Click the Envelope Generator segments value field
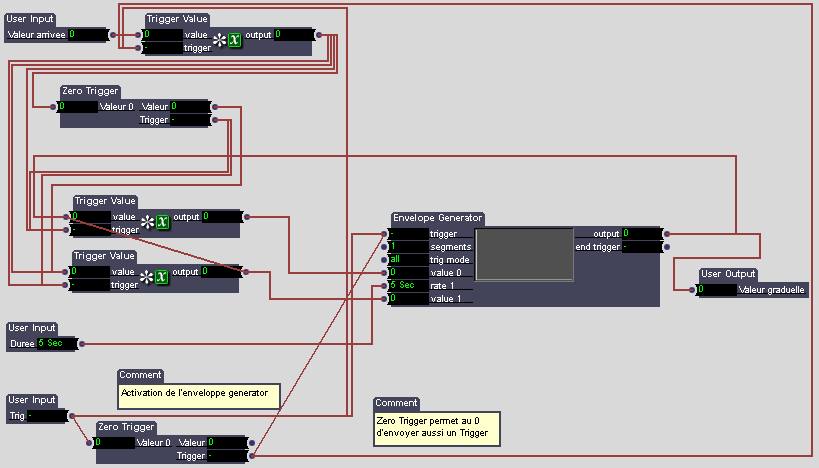The width and height of the screenshot is (819, 468). (x=407, y=246)
